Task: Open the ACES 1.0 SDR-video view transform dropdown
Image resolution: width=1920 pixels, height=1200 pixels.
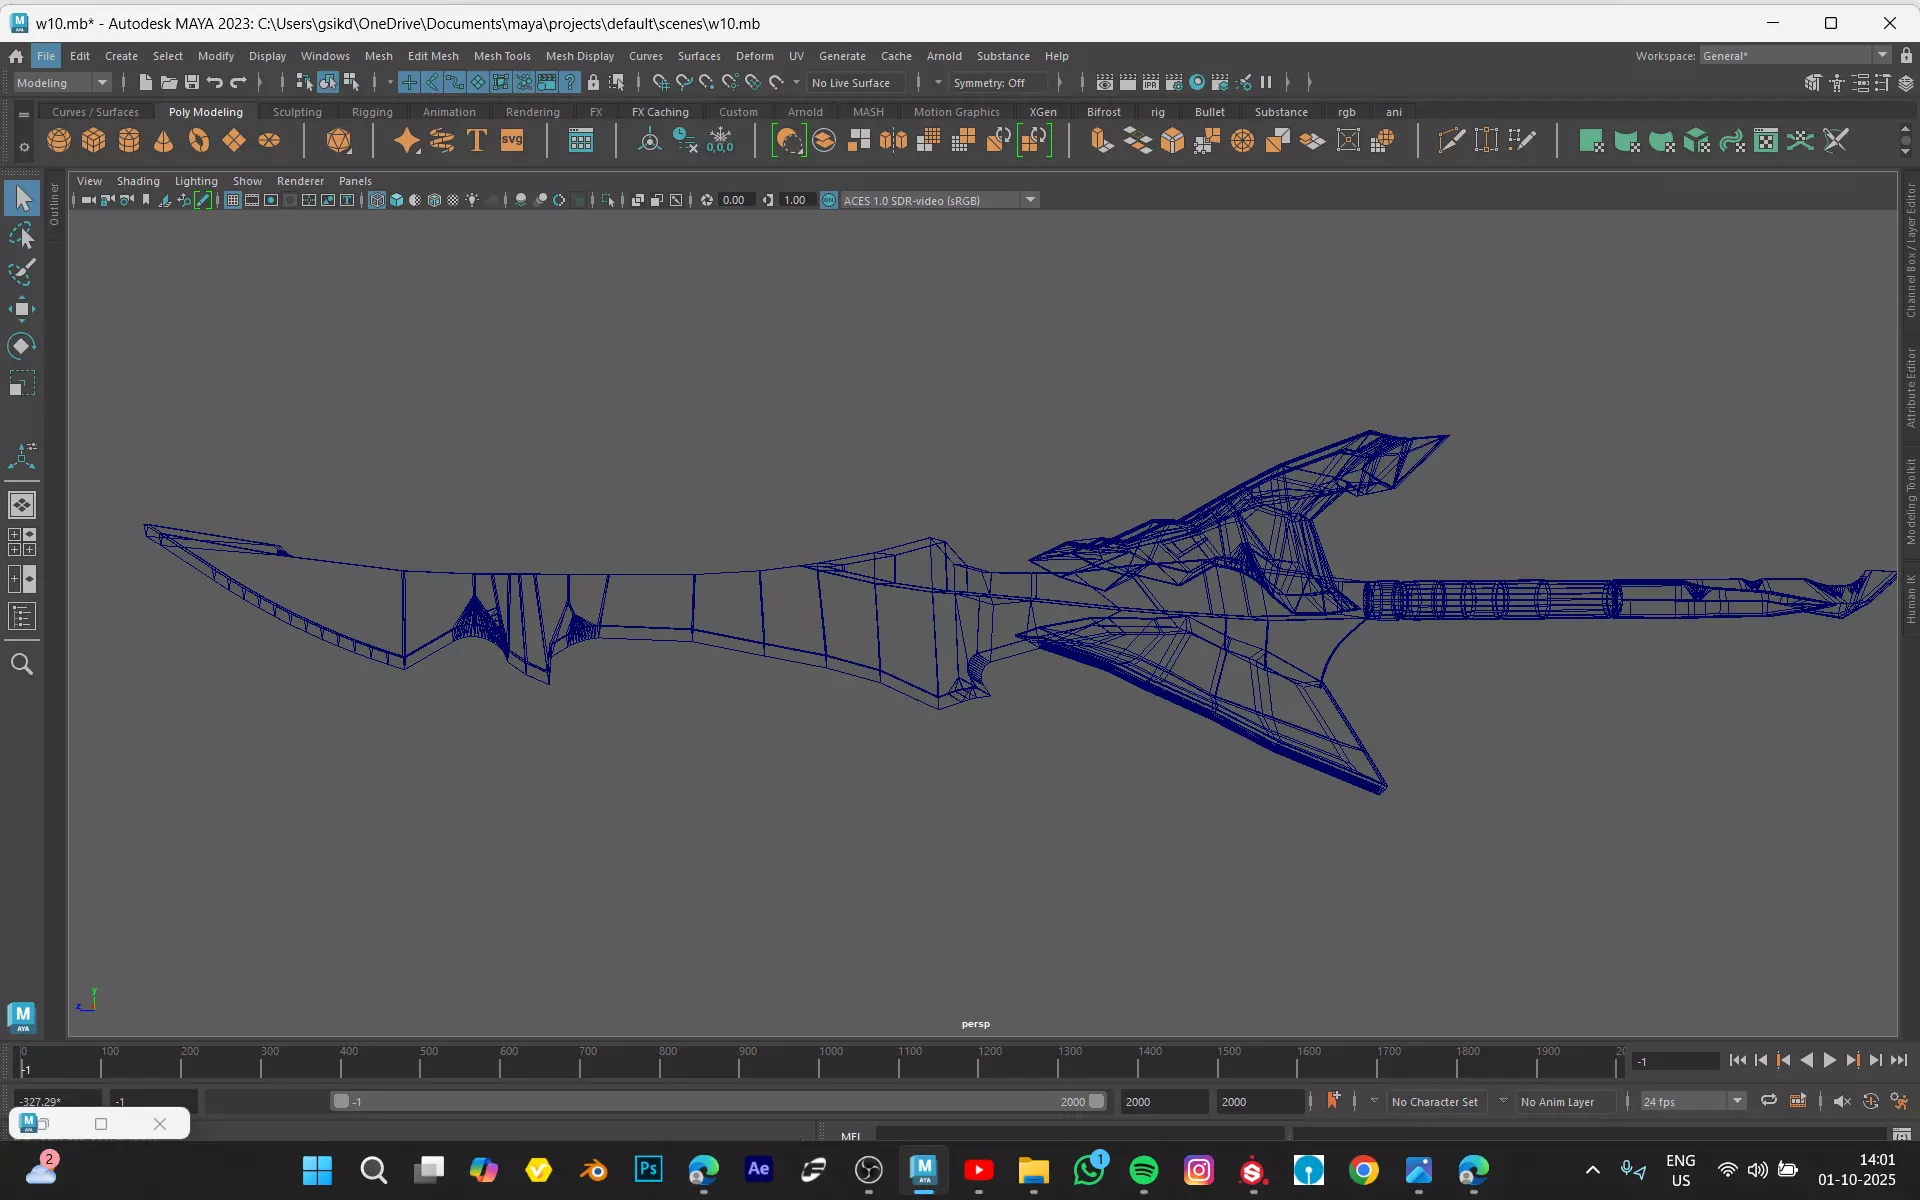Action: 940,200
